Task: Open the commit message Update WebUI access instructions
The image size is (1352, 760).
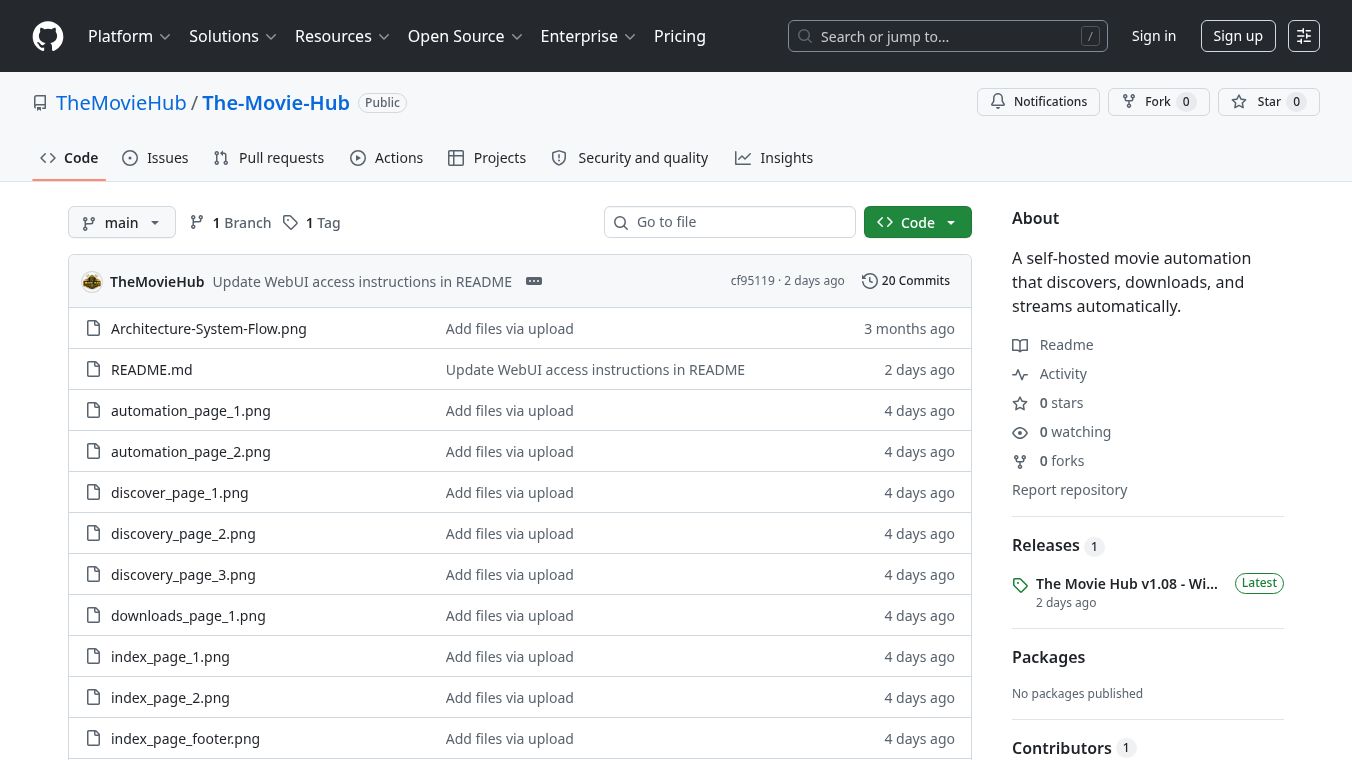Action: 362,282
